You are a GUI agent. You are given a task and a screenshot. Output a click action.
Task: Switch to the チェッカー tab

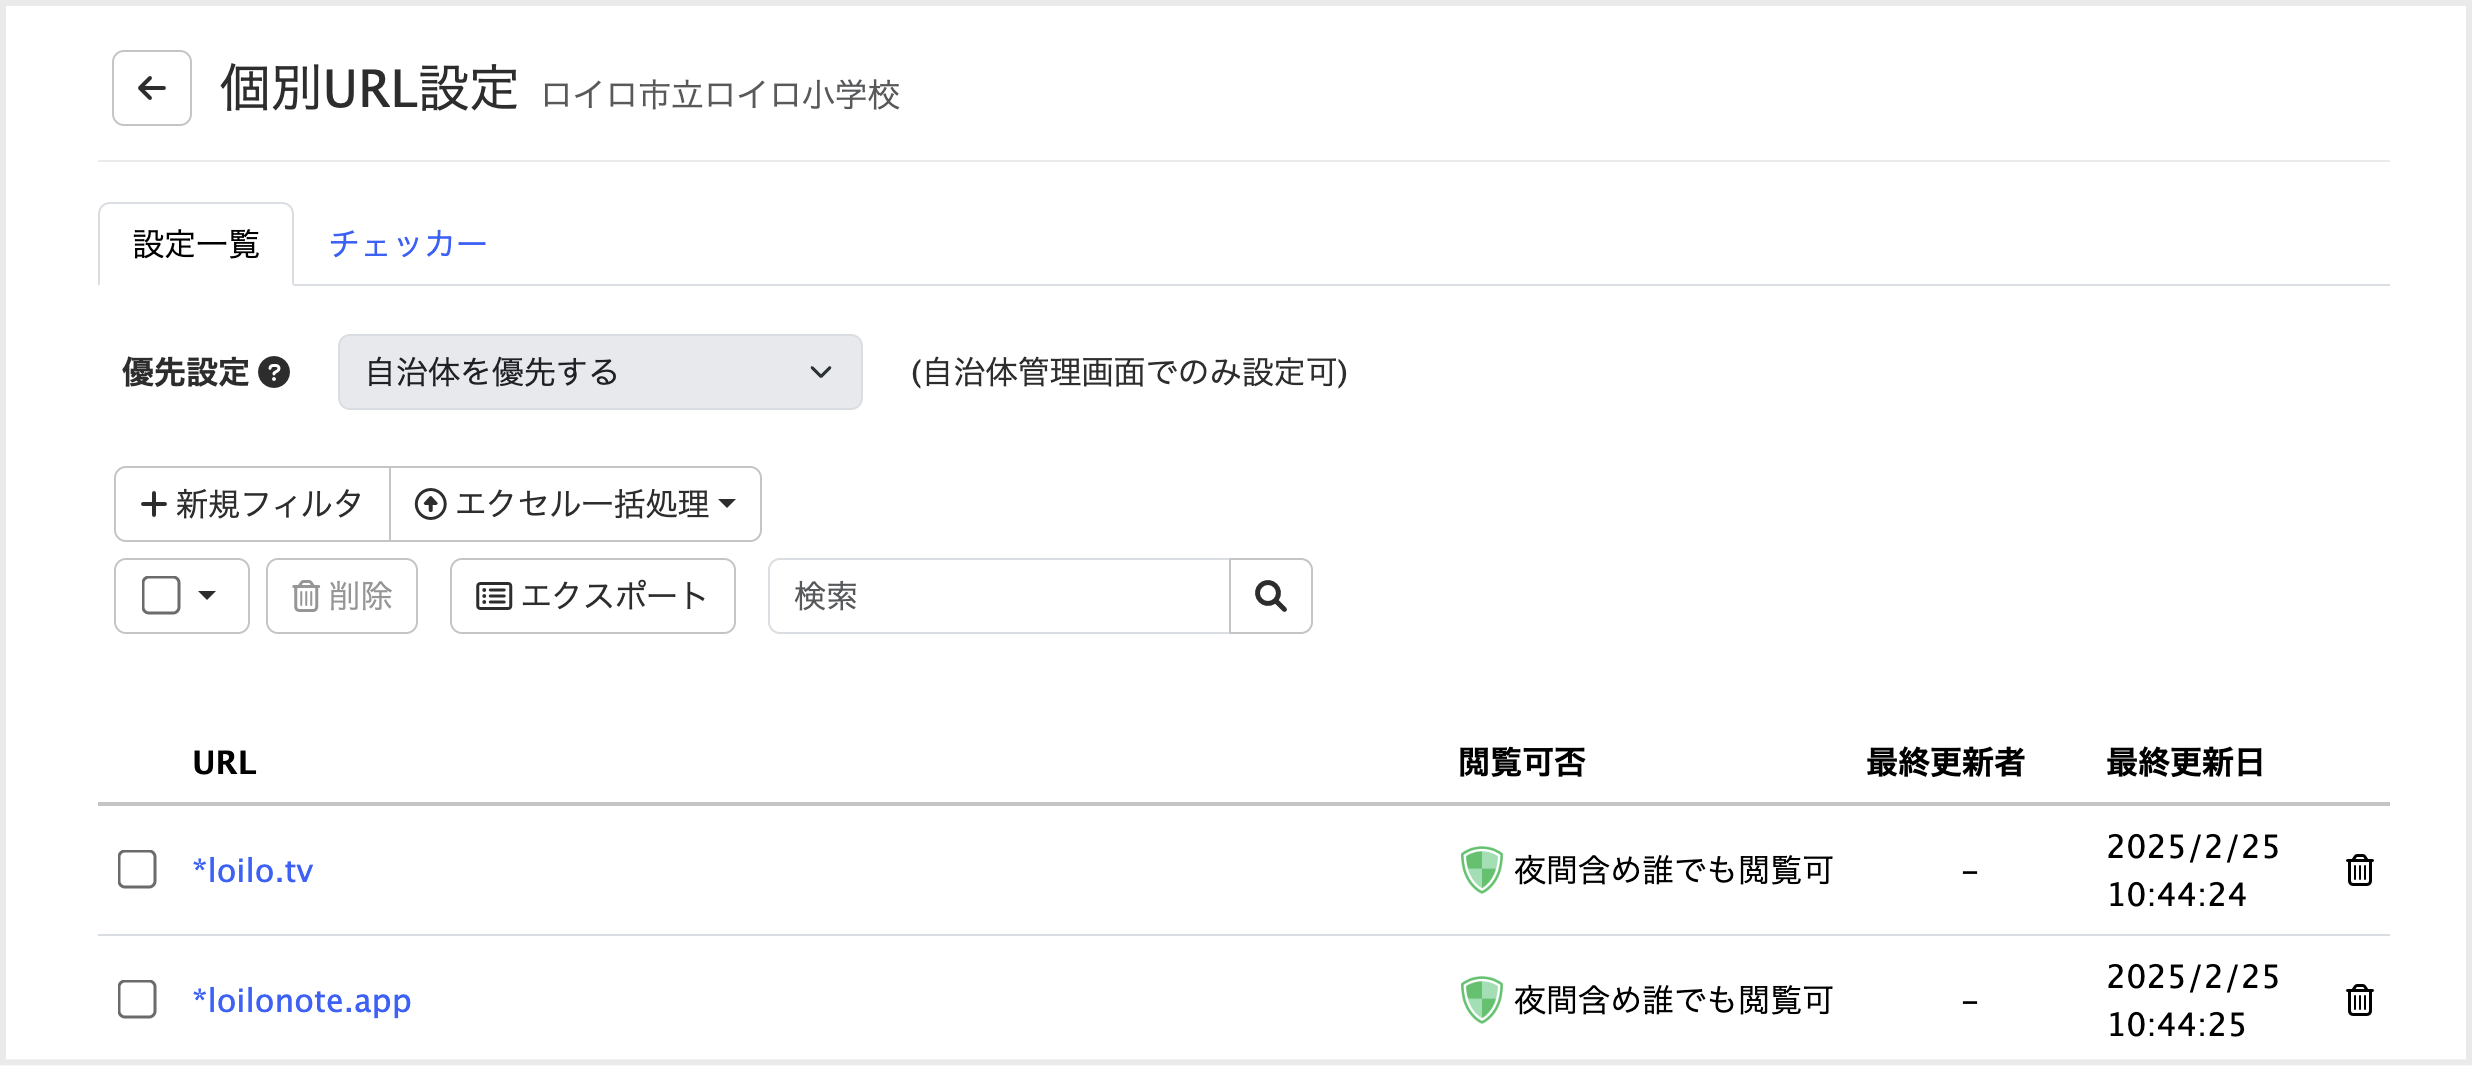pyautogui.click(x=408, y=244)
